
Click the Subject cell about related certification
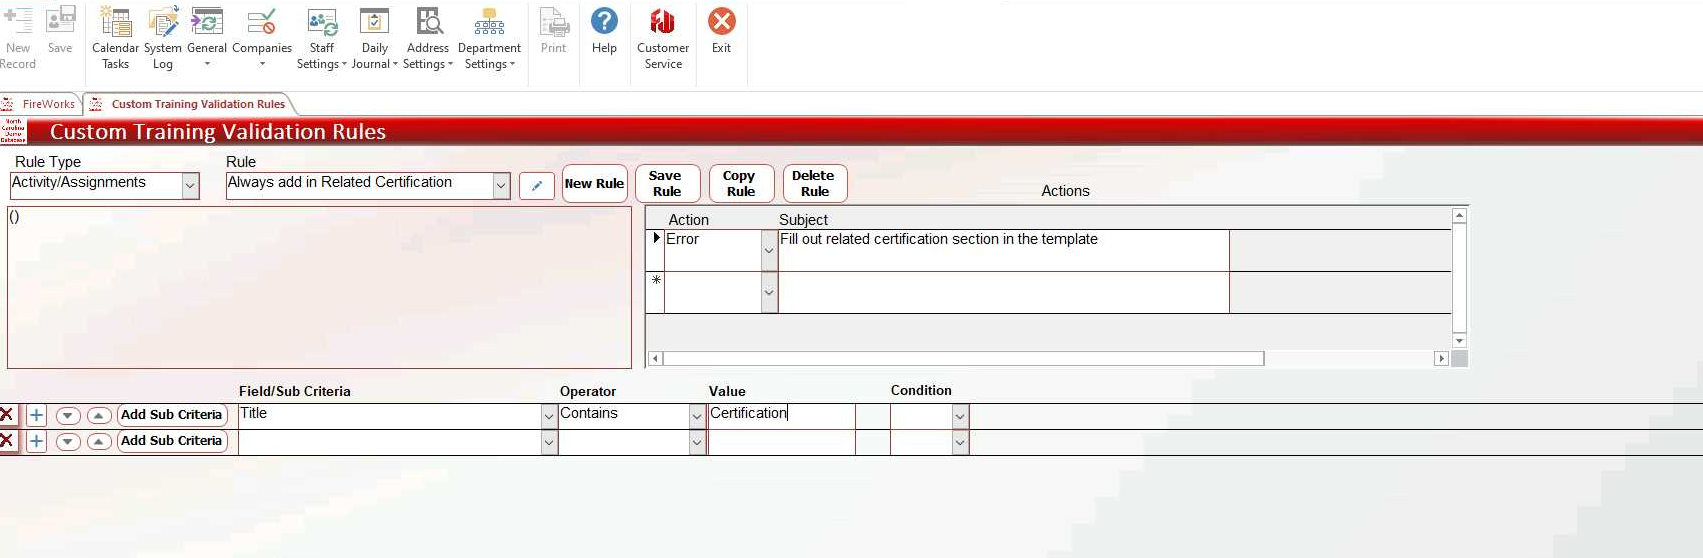(1003, 250)
